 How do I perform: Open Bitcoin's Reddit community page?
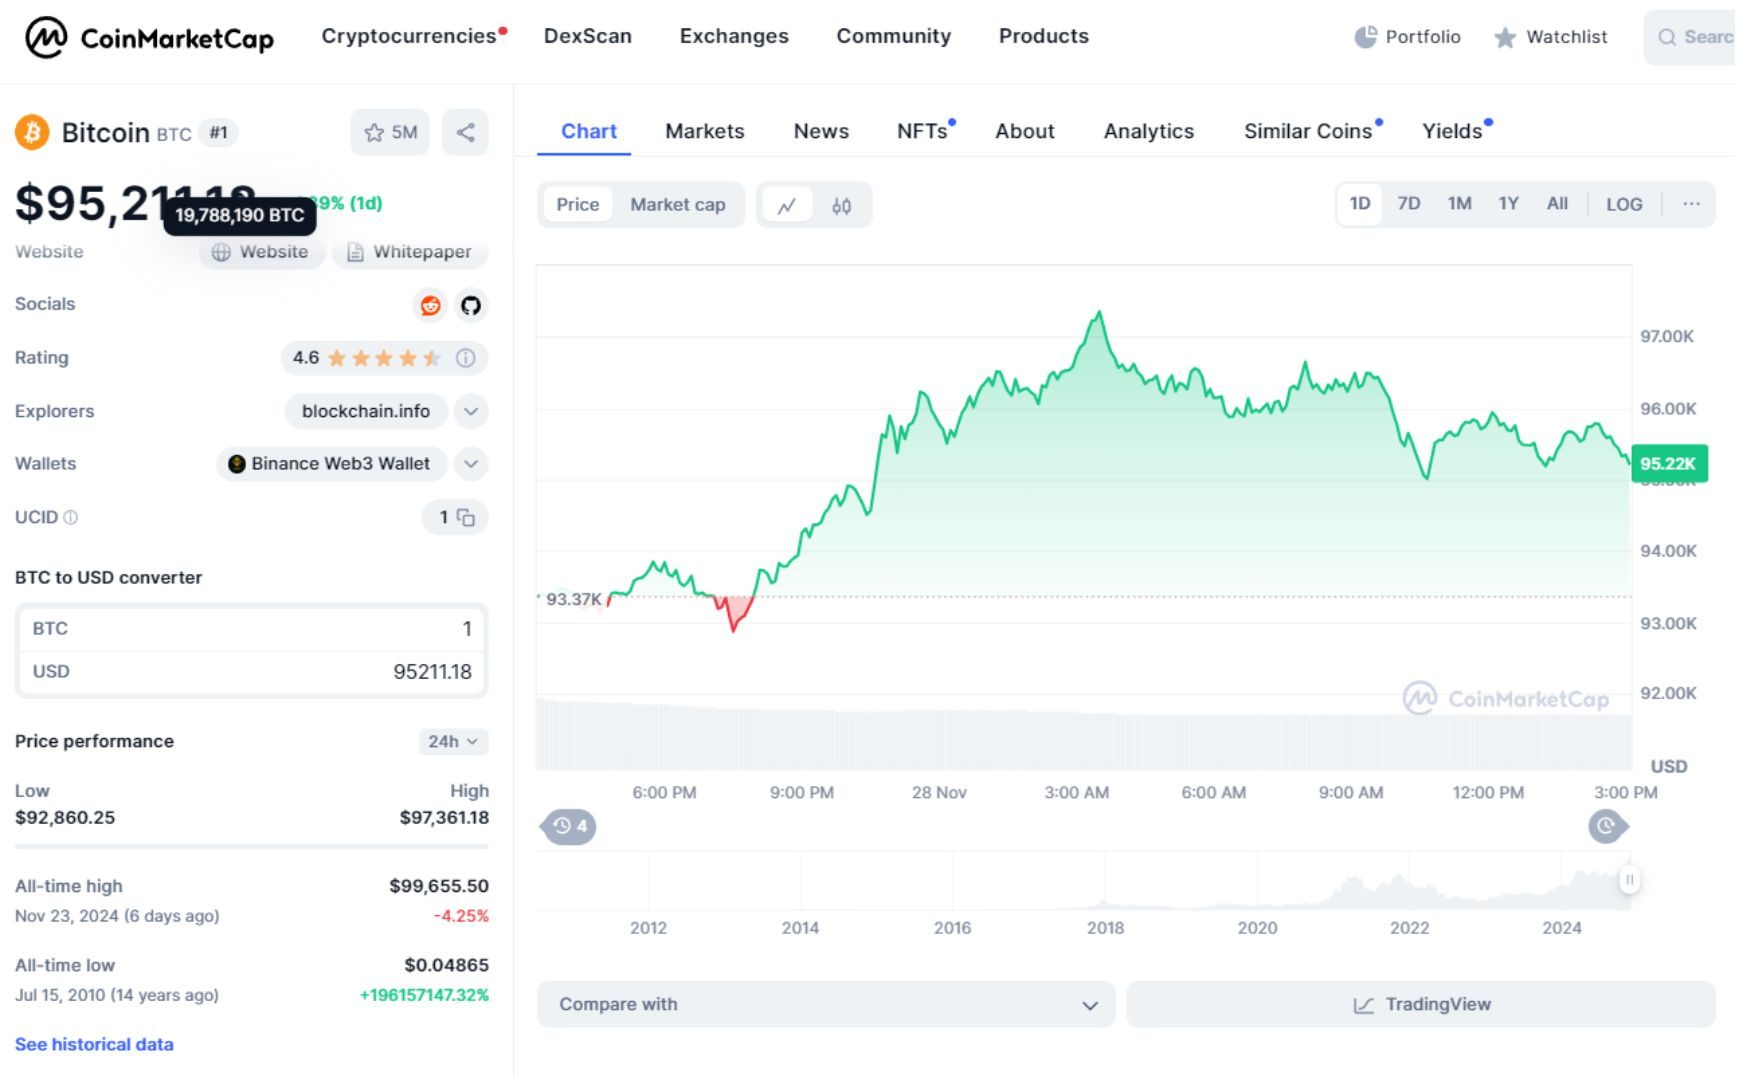pos(430,306)
